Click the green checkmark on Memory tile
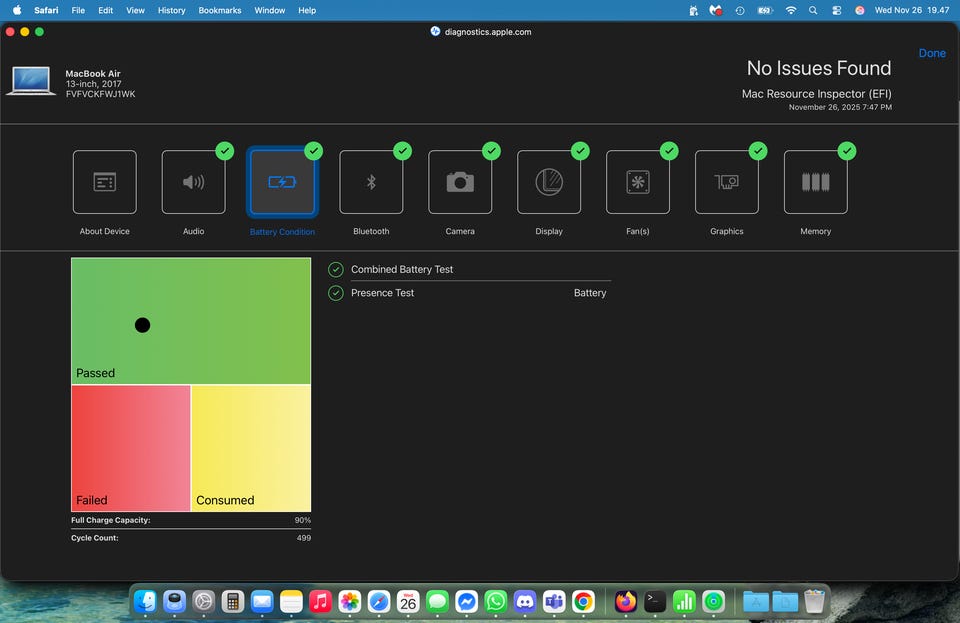 tap(847, 151)
